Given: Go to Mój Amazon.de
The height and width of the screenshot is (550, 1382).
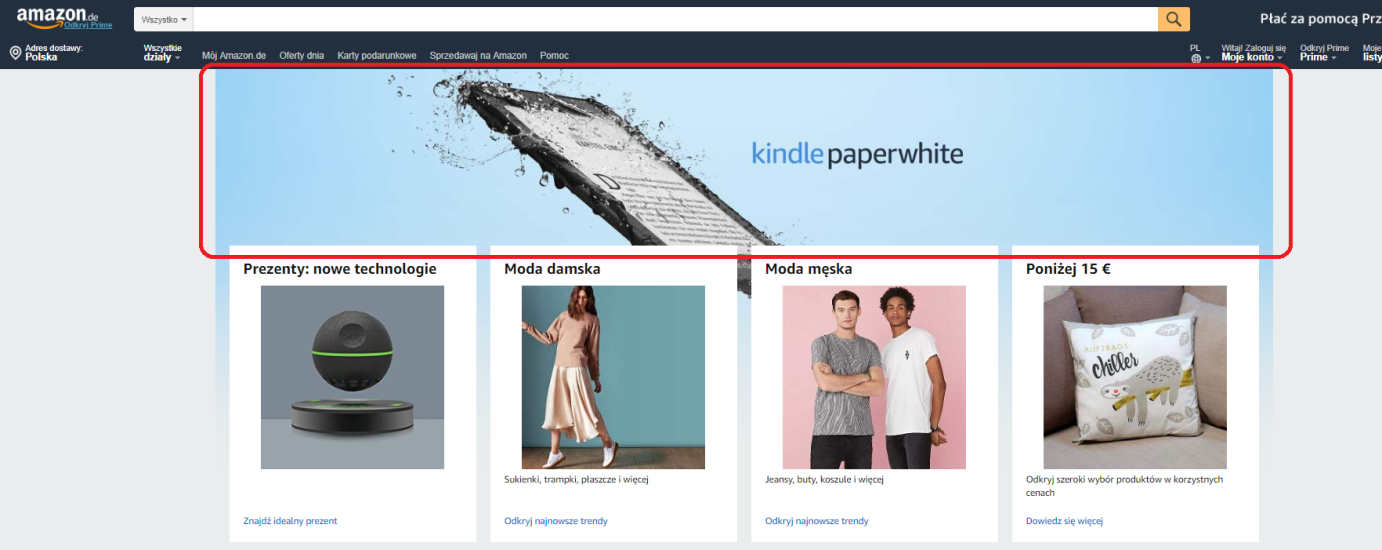Looking at the screenshot, I should tap(234, 56).
